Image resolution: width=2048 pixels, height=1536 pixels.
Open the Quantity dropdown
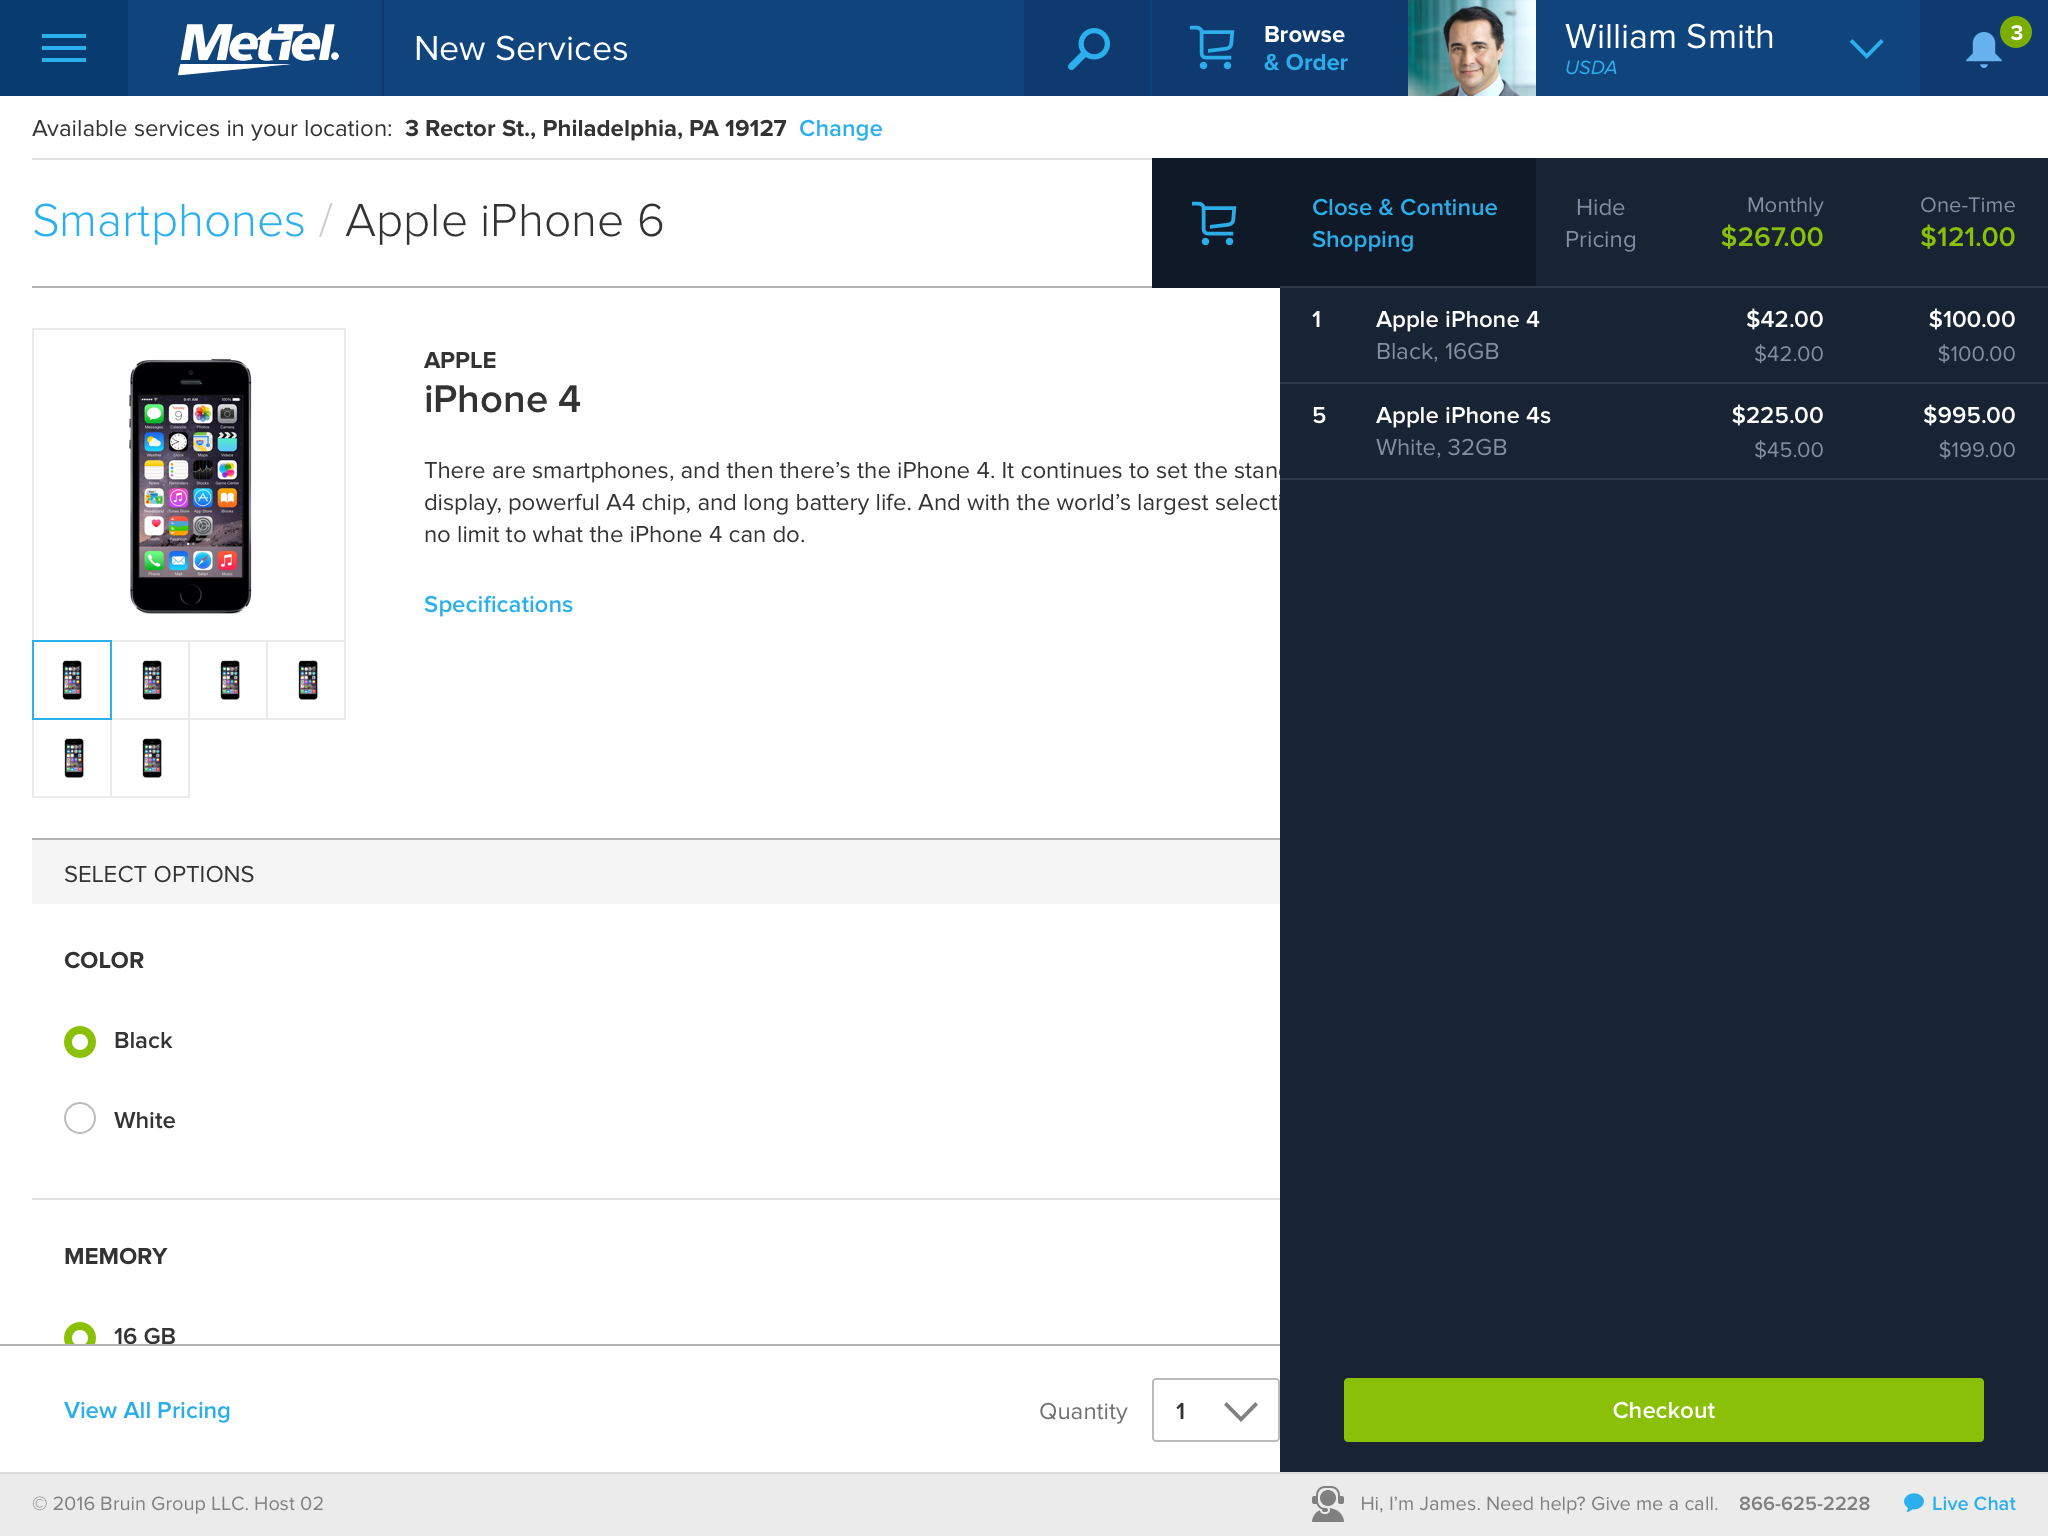1215,1410
